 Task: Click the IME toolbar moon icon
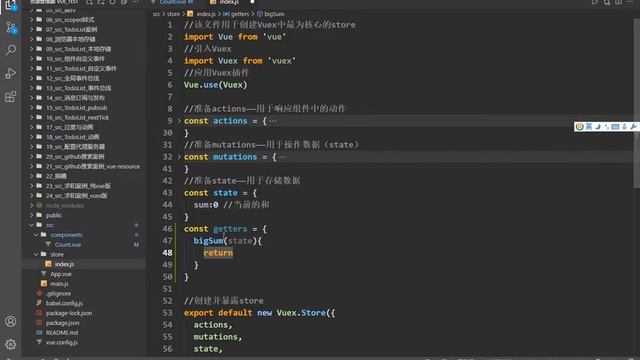(x=598, y=127)
